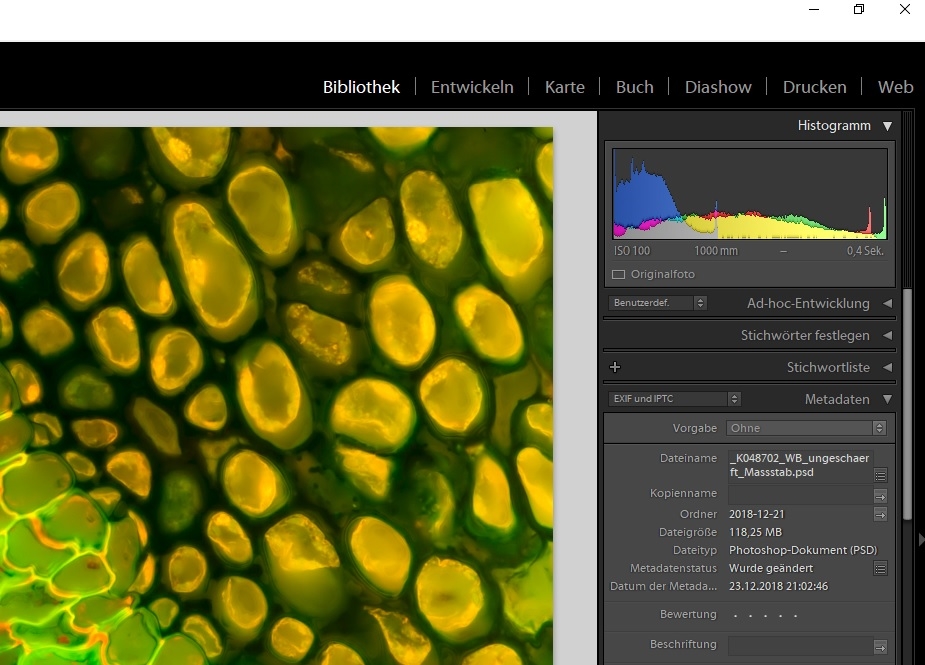Click the arrow icon beside Beschriftung field

point(880,646)
